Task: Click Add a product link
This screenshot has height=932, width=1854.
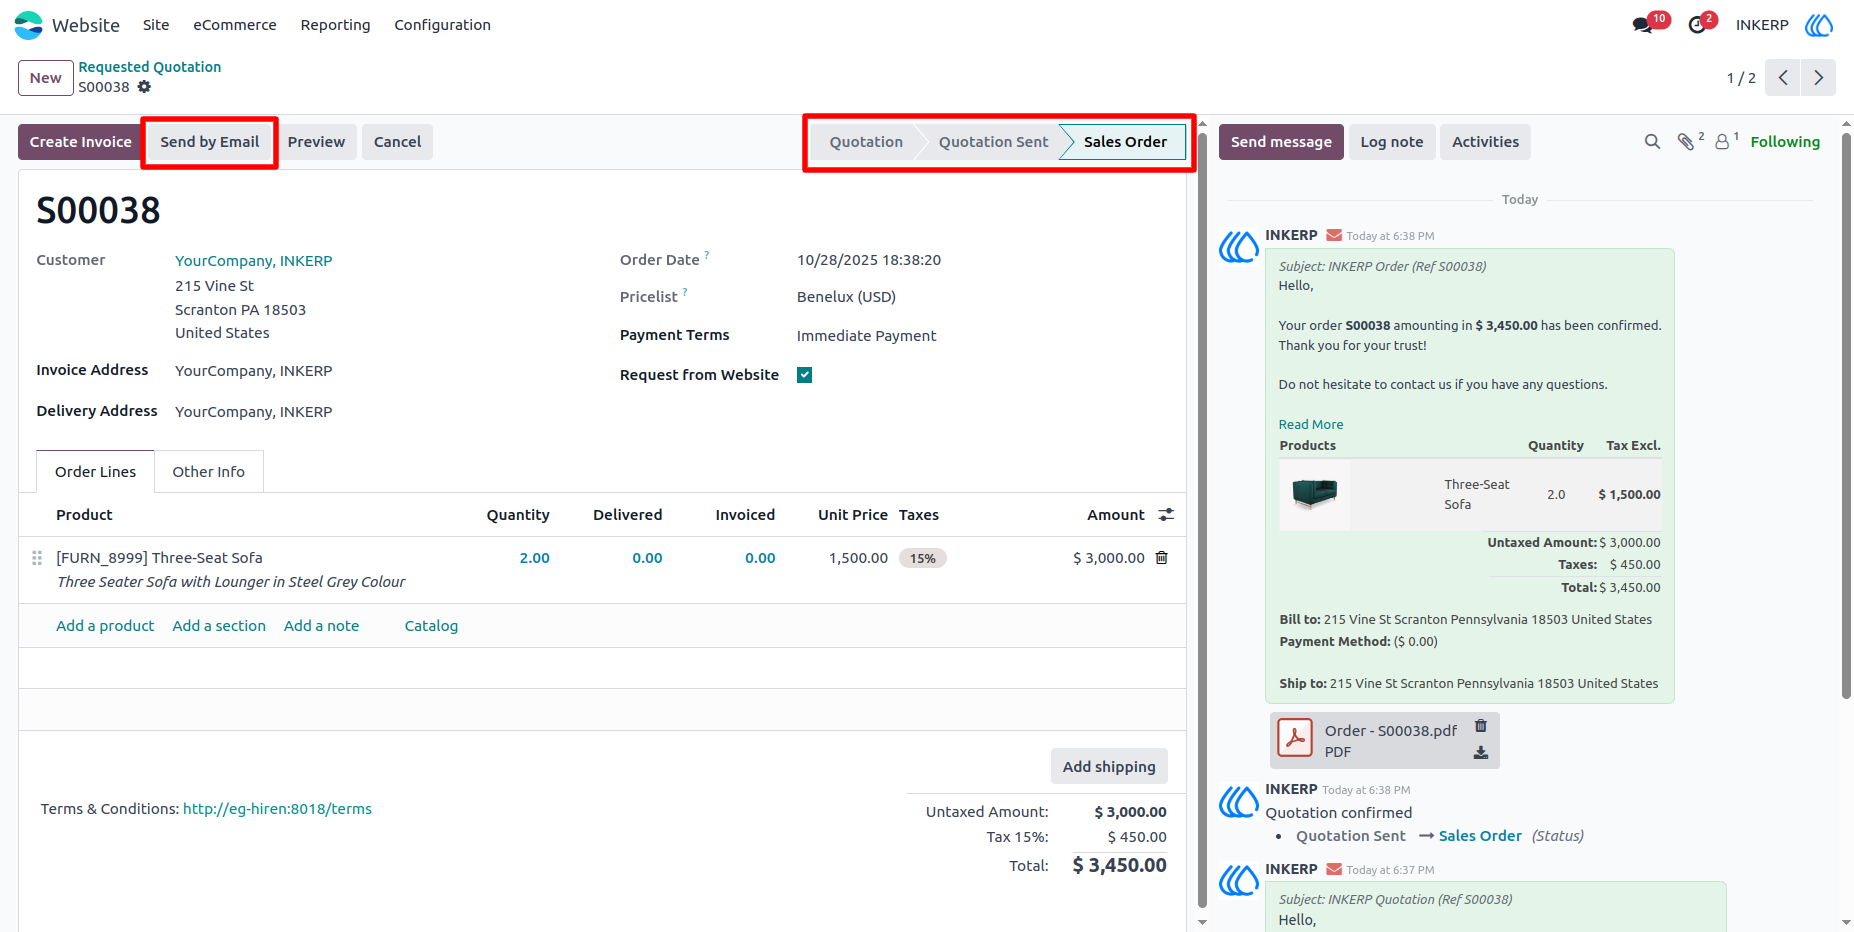Action: [x=105, y=626]
